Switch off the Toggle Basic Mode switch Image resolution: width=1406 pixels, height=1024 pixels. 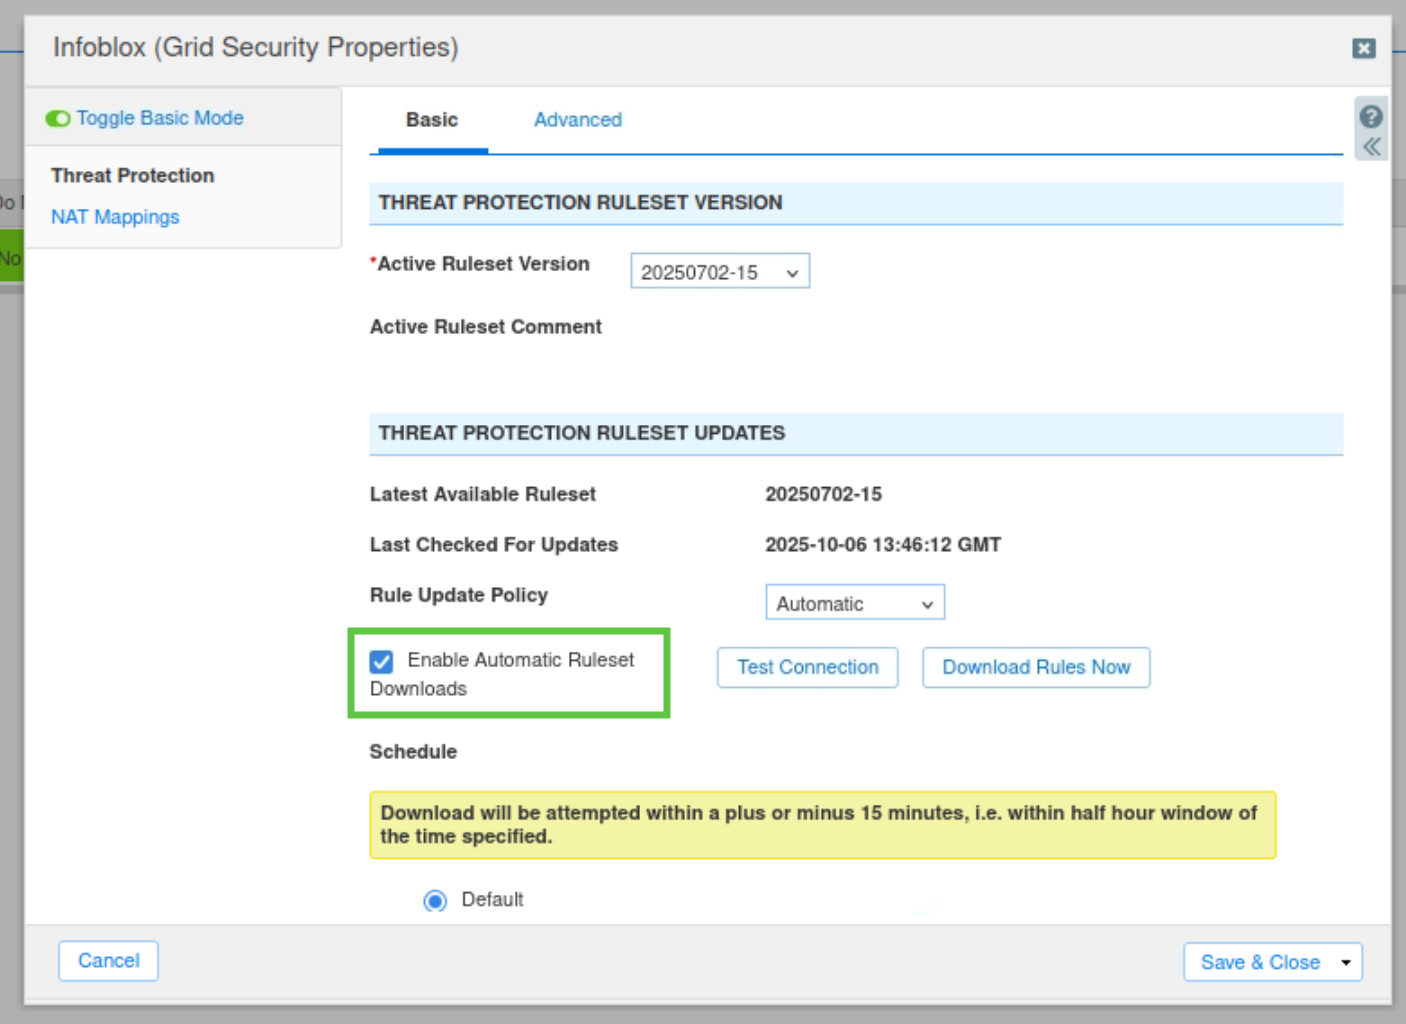tap(58, 119)
